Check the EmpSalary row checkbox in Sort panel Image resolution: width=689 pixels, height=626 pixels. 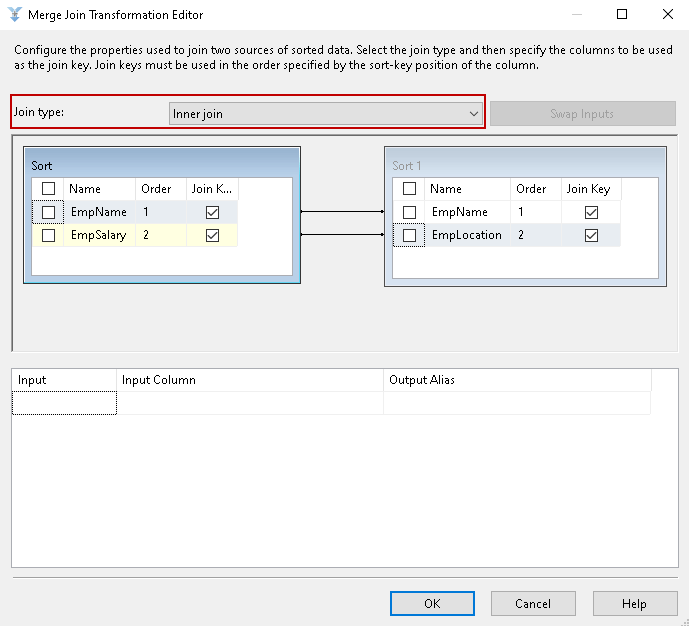coord(48,235)
